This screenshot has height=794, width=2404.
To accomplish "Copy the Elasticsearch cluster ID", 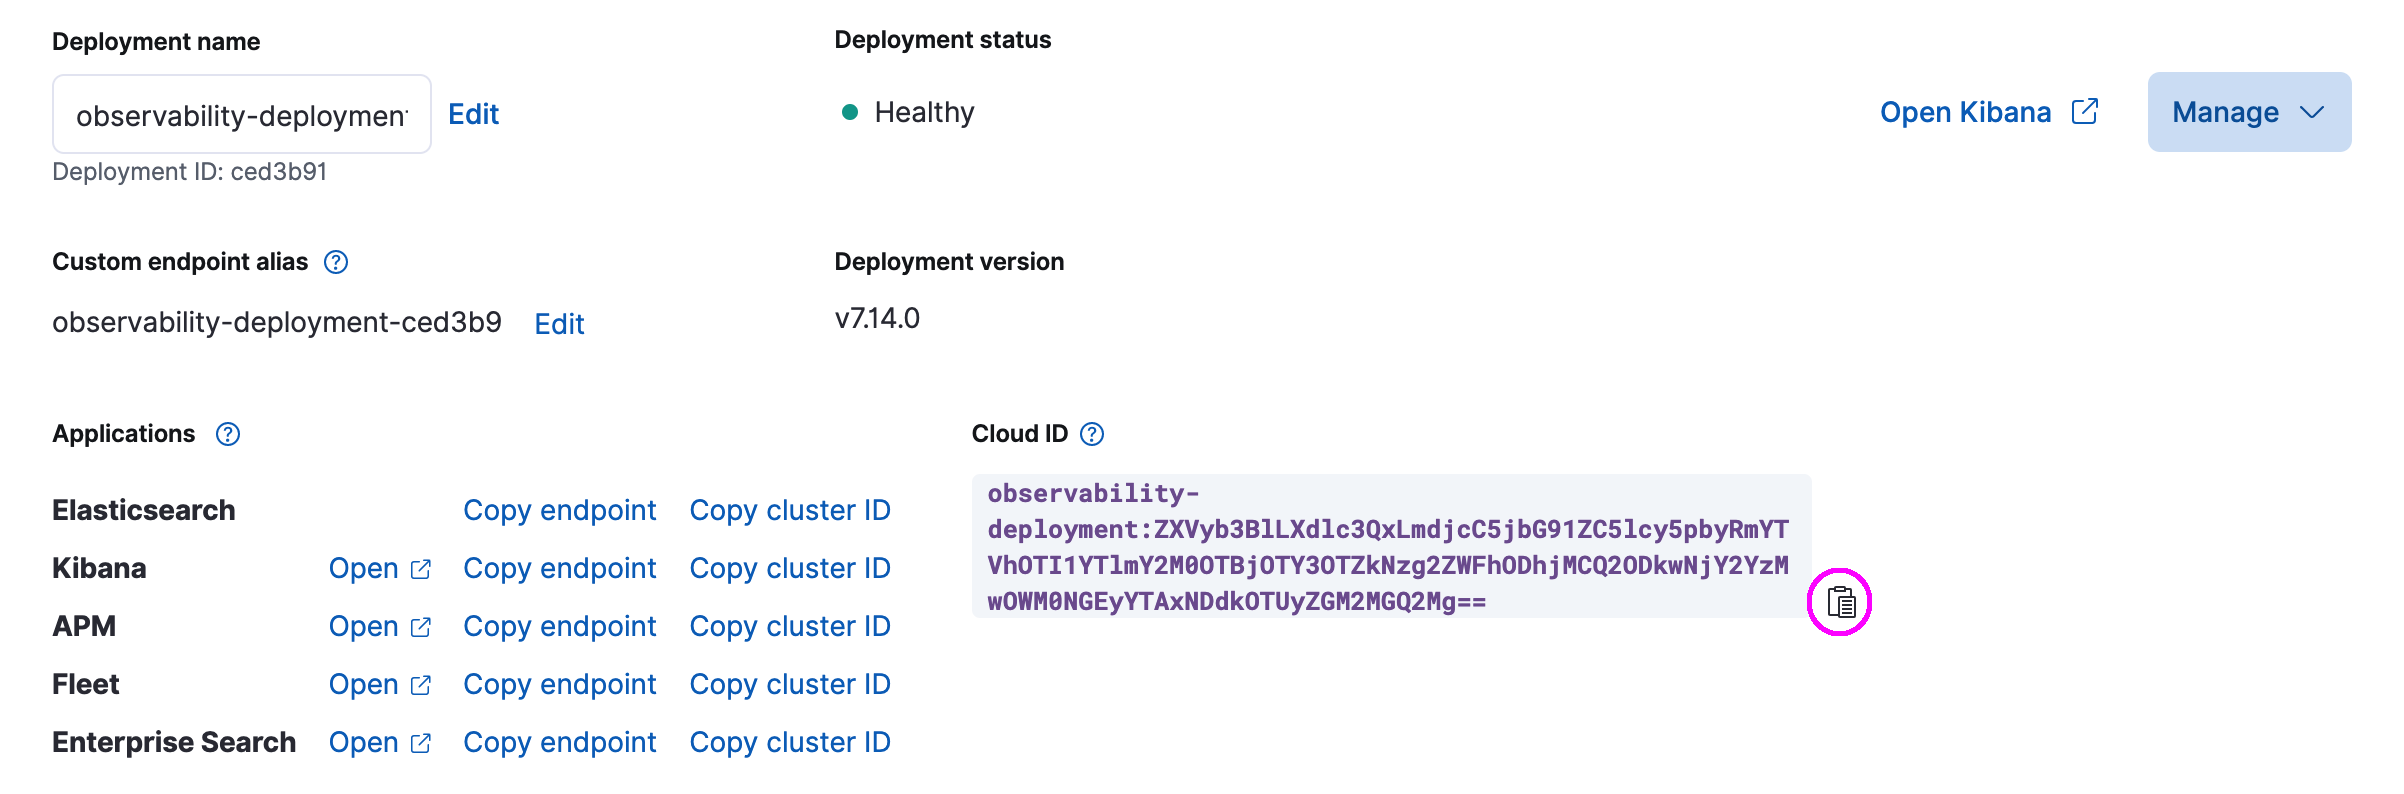I will coord(789,510).
